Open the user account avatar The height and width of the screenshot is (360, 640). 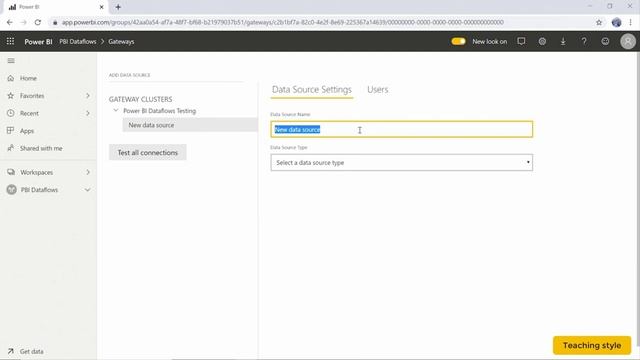coord(628,41)
